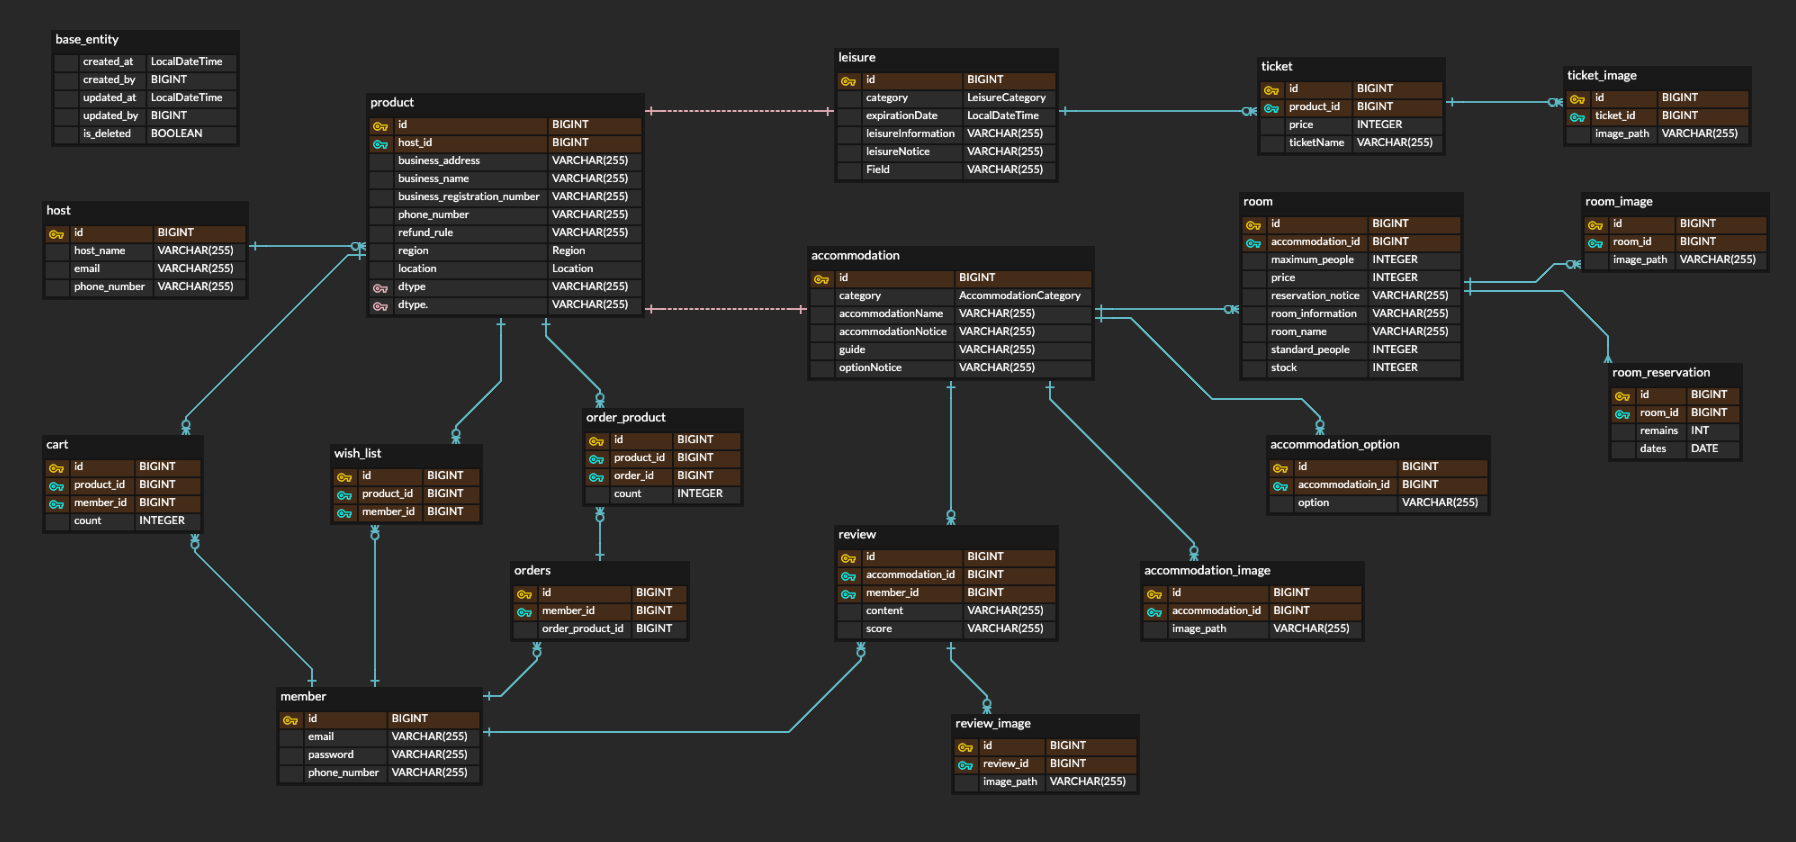Select cart id primary key icon

56,468
